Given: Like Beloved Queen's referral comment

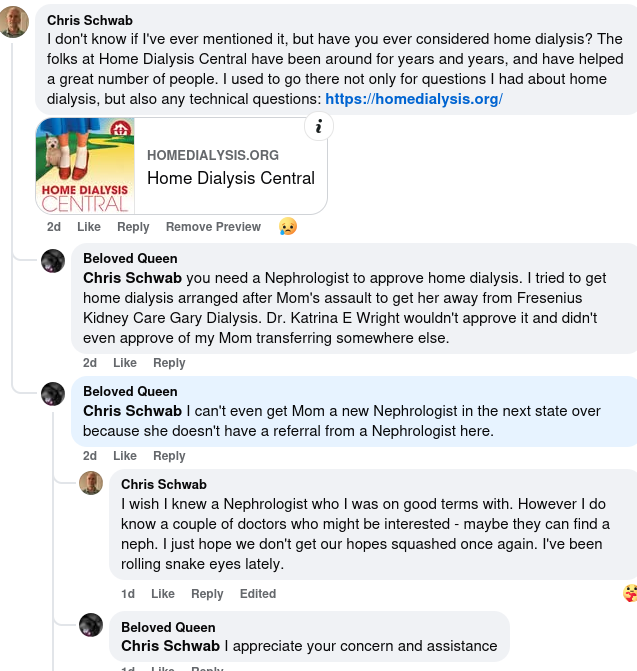Looking at the screenshot, I should pyautogui.click(x=125, y=456).
